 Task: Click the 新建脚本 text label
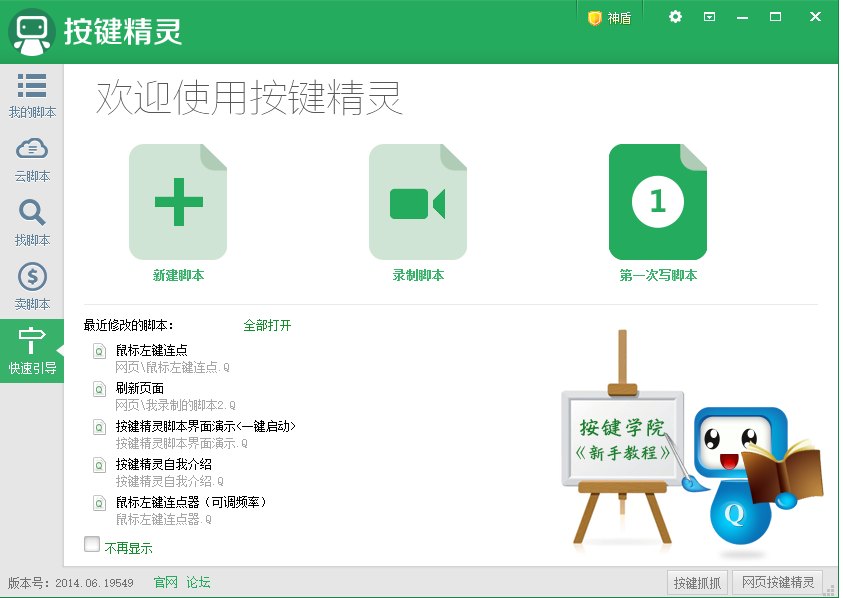(x=178, y=275)
